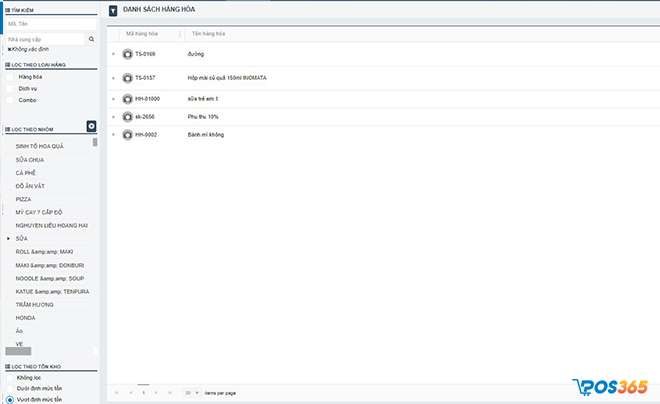Viewport: 660px width, 404px height.
Task: Click product code TS-0169
Action: 145,54
